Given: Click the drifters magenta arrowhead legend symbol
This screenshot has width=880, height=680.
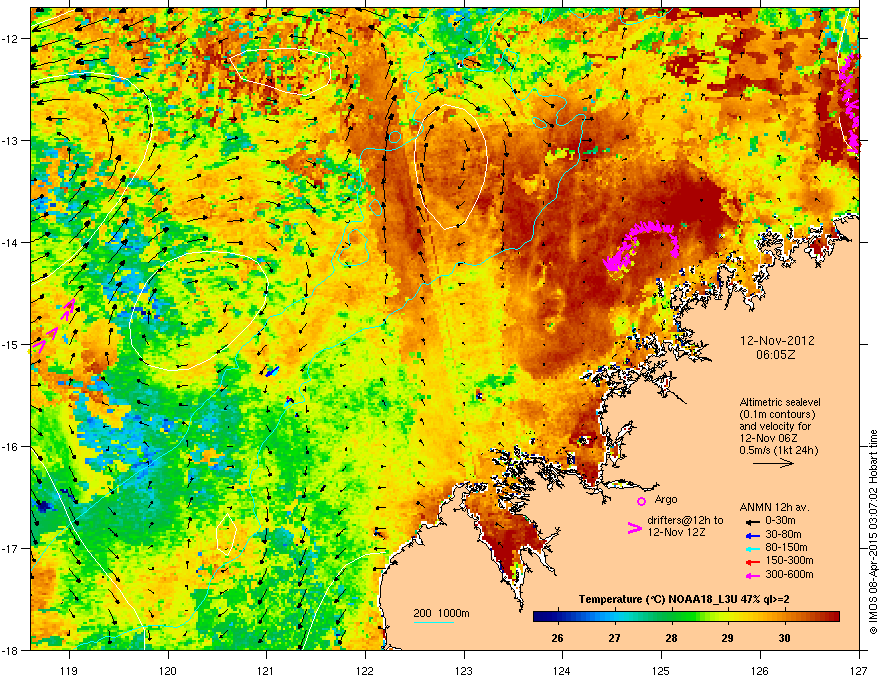Looking at the screenshot, I should (634, 527).
